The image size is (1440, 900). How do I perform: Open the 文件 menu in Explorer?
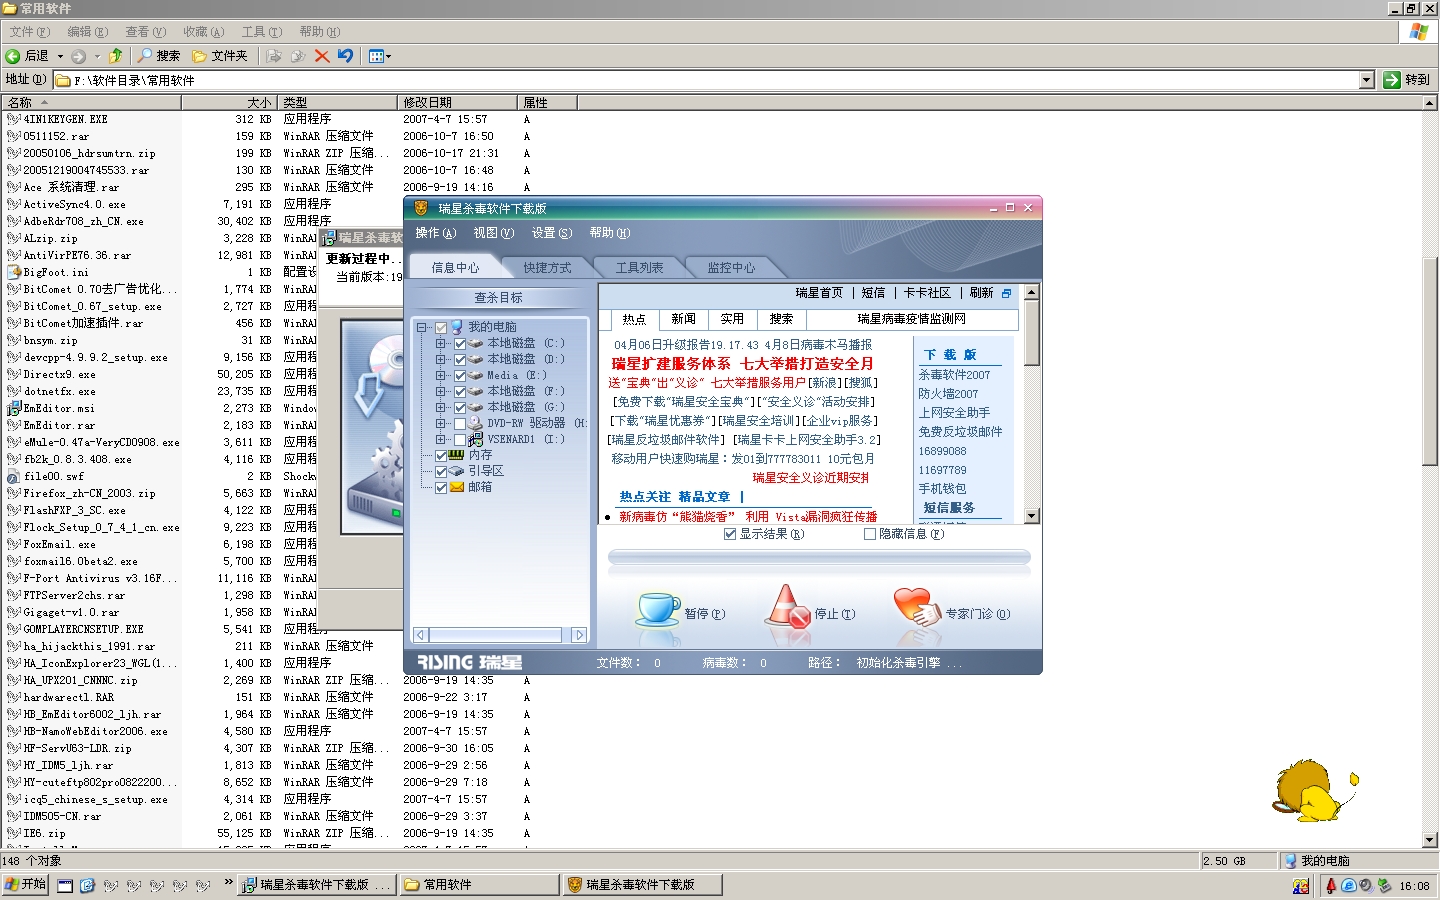(29, 32)
